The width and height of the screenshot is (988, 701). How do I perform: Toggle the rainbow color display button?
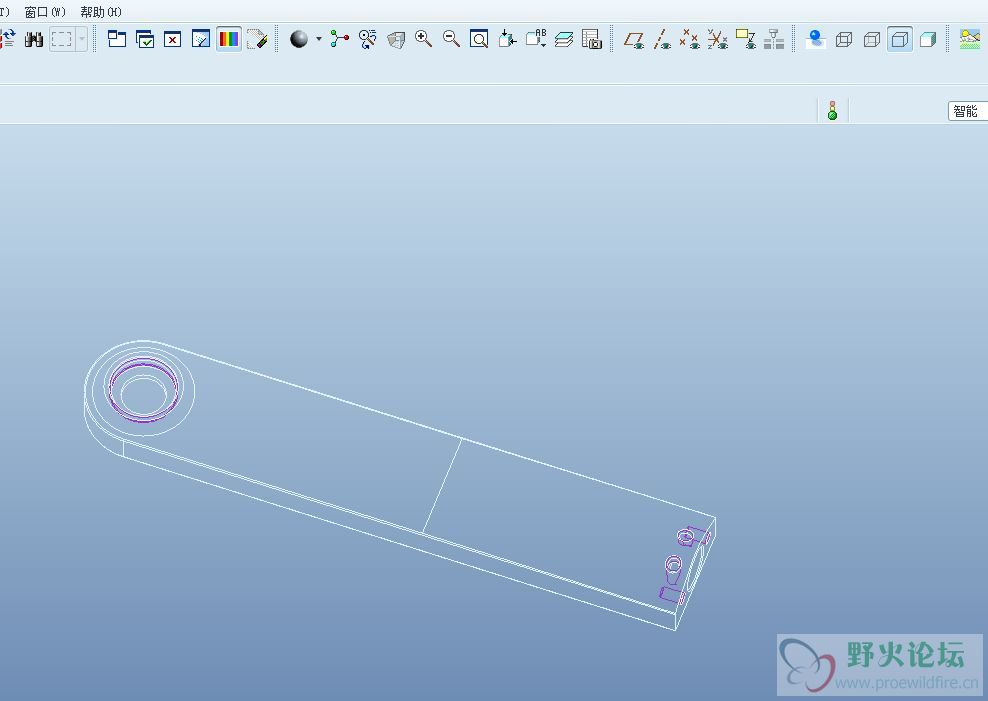(x=229, y=40)
